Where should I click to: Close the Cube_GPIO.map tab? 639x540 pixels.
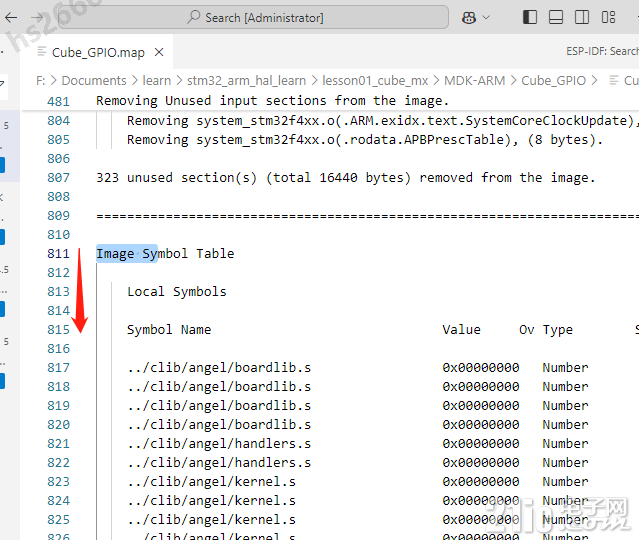tap(159, 52)
